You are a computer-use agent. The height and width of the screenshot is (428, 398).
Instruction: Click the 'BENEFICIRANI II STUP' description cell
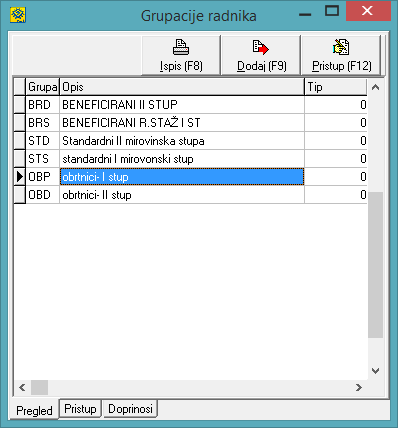coord(182,105)
